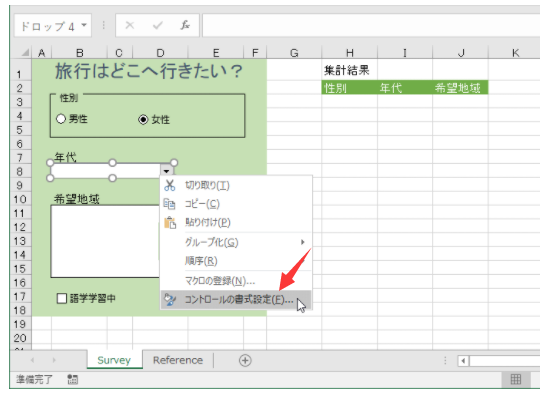Switch to Normal view grid icon
This screenshot has height=394, width=545.
[516, 379]
